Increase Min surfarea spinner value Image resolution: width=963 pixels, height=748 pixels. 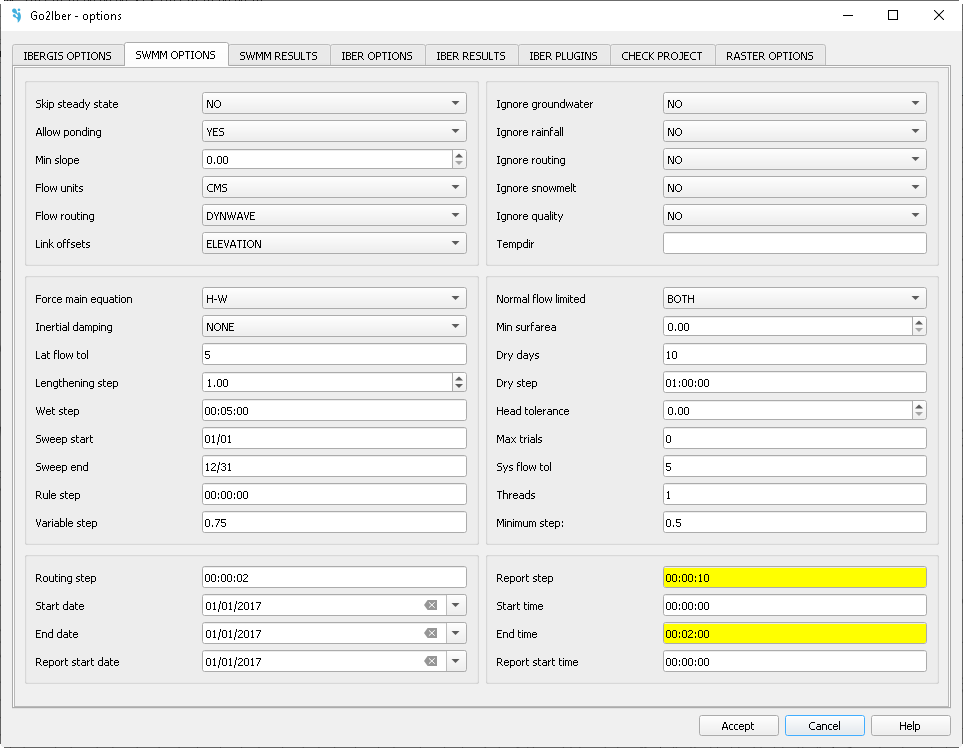[919, 323]
